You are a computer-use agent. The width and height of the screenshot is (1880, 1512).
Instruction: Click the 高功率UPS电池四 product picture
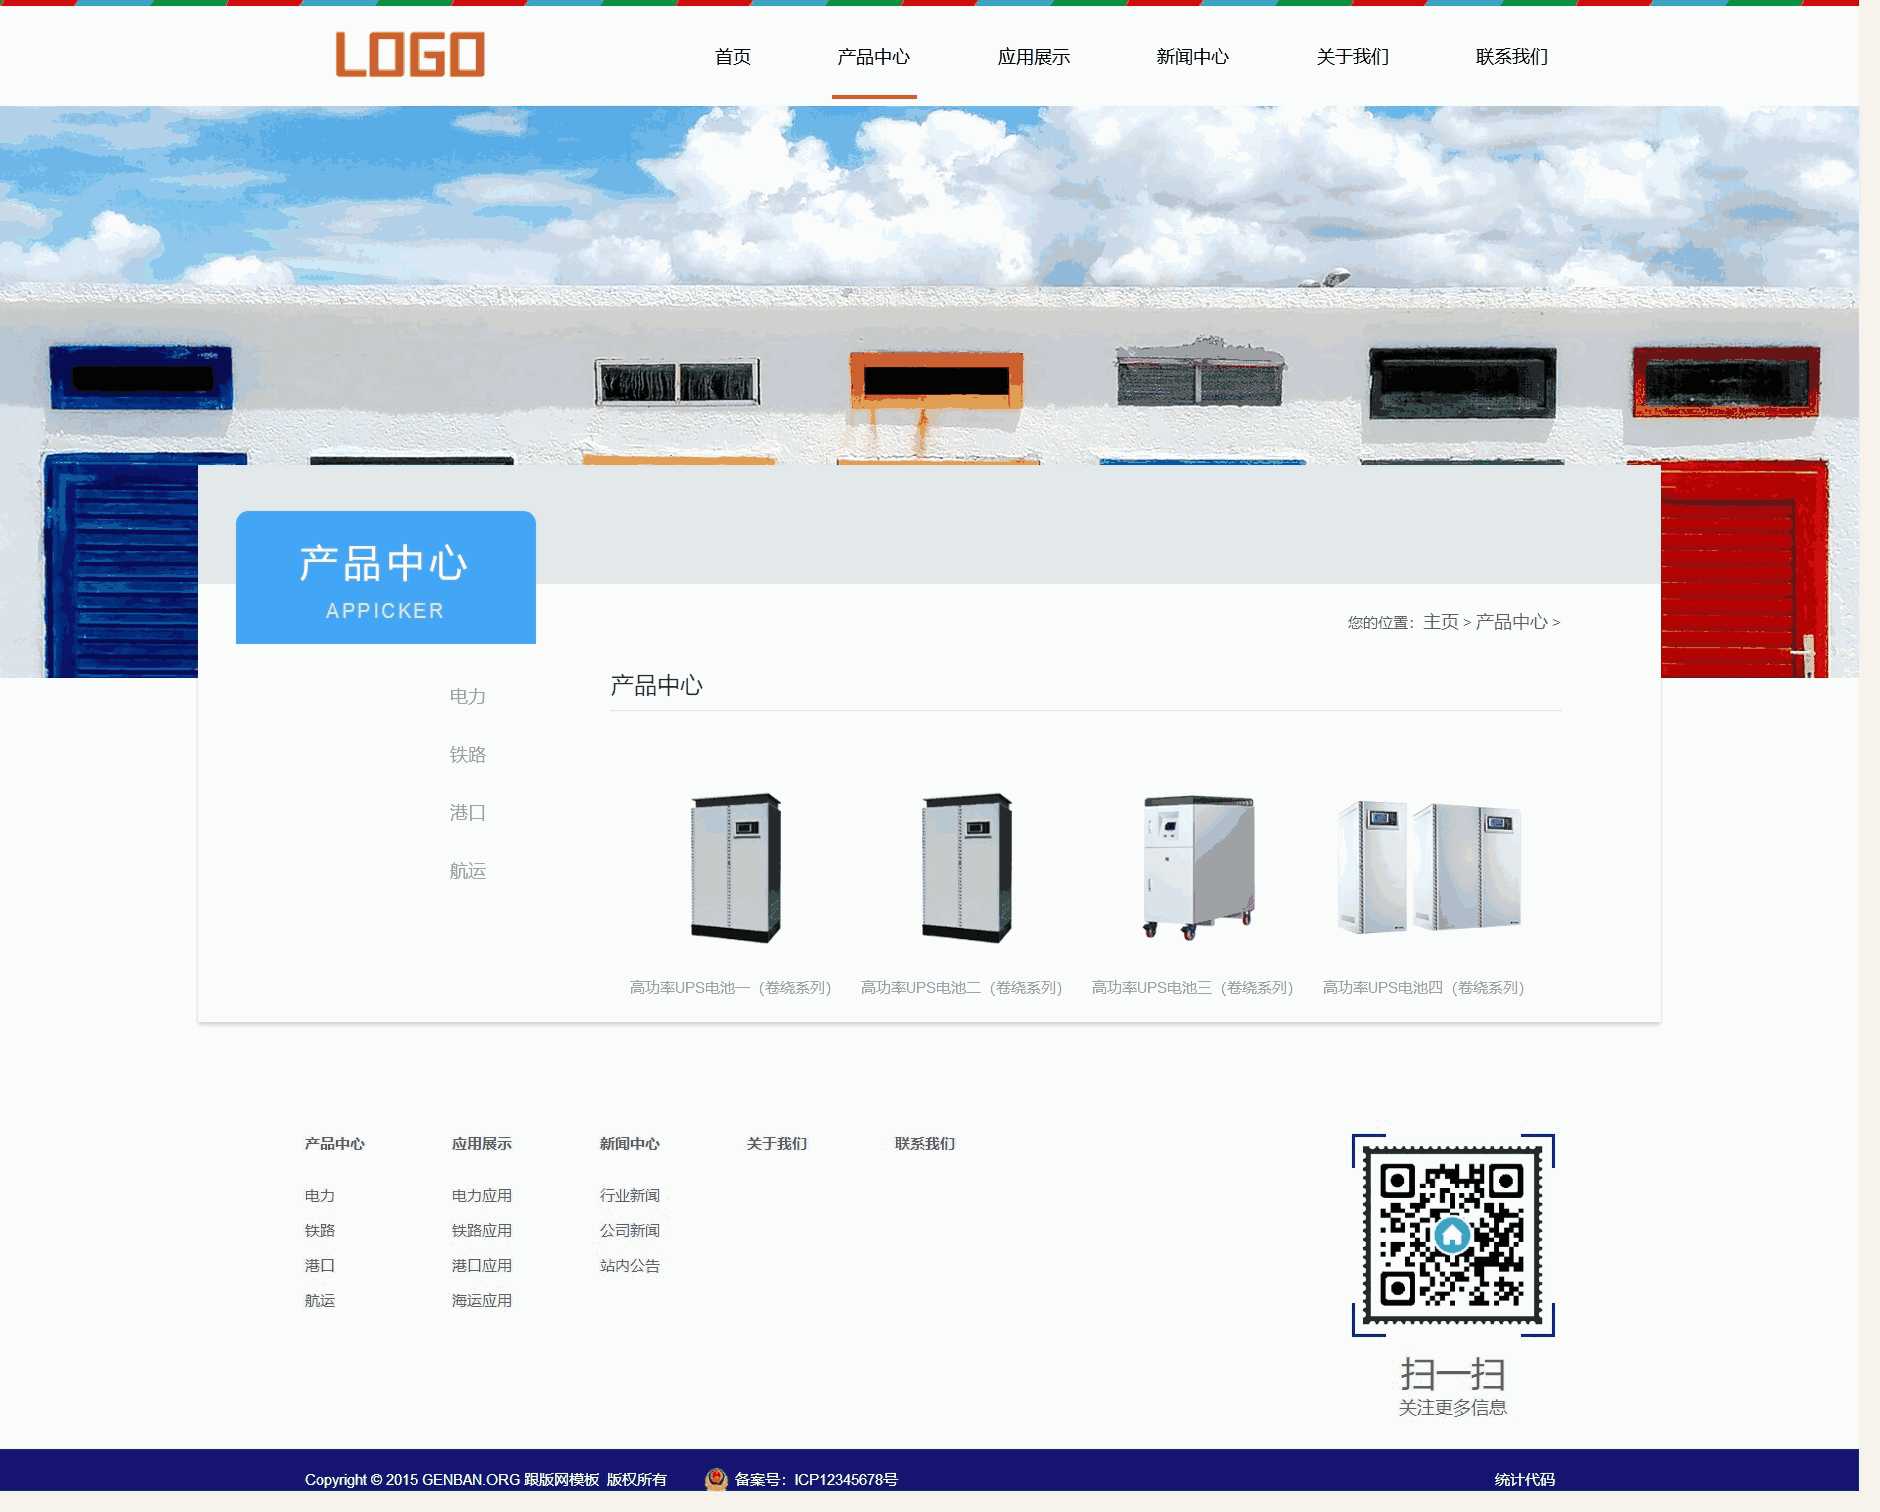1428,867
